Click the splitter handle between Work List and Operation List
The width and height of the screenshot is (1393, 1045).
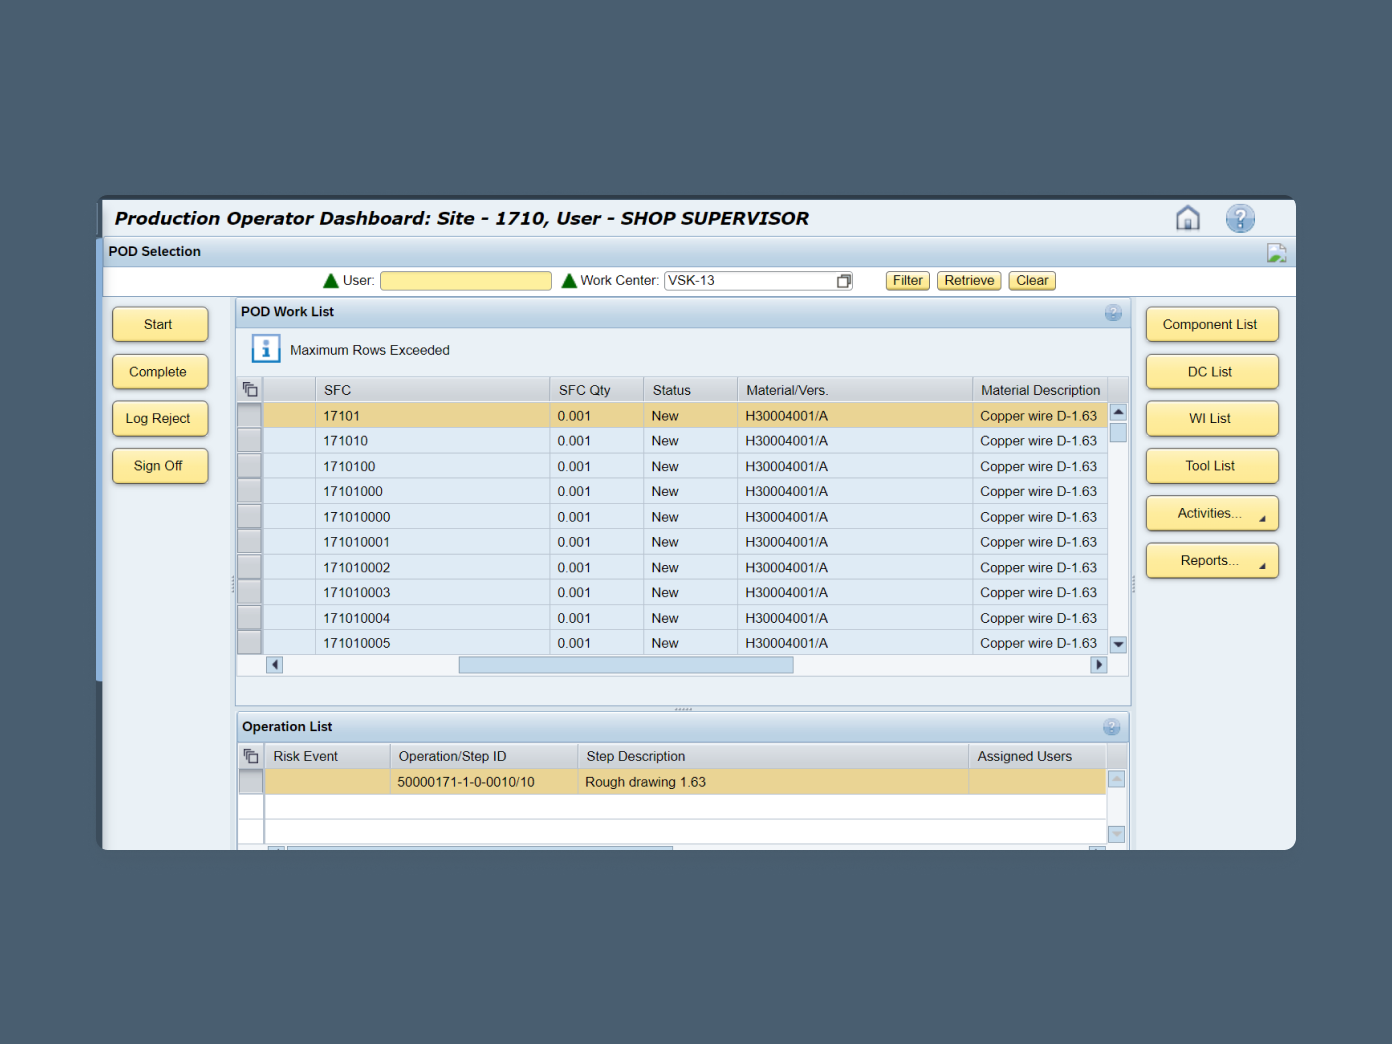(x=683, y=709)
